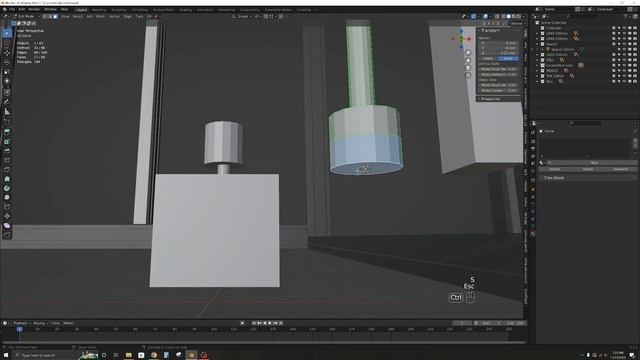
Task: Toggle viewport gizmos on or off
Action: pos(473,16)
